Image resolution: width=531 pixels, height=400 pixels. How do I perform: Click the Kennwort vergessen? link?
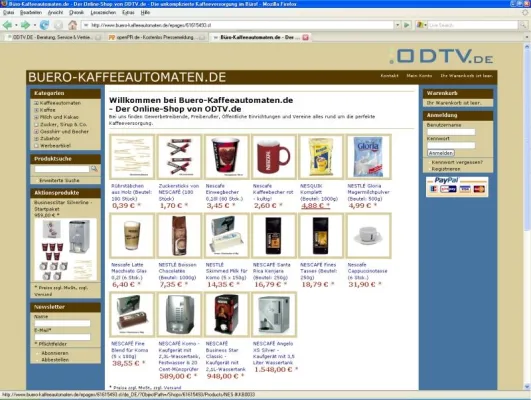point(457,162)
